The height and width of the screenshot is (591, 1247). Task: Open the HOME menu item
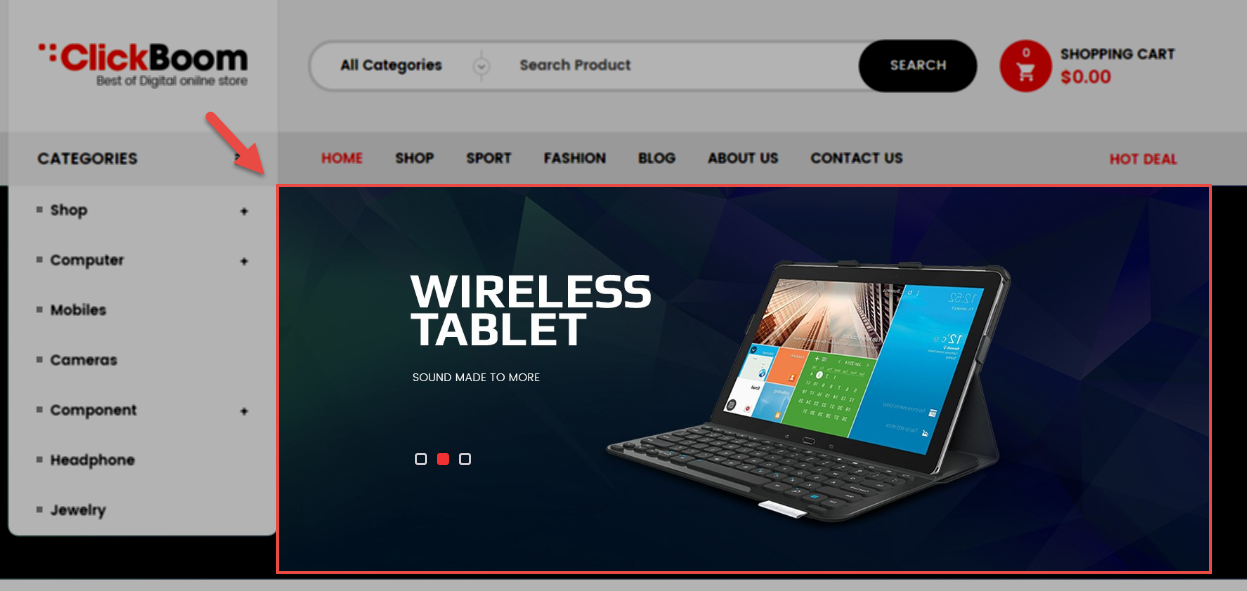342,158
